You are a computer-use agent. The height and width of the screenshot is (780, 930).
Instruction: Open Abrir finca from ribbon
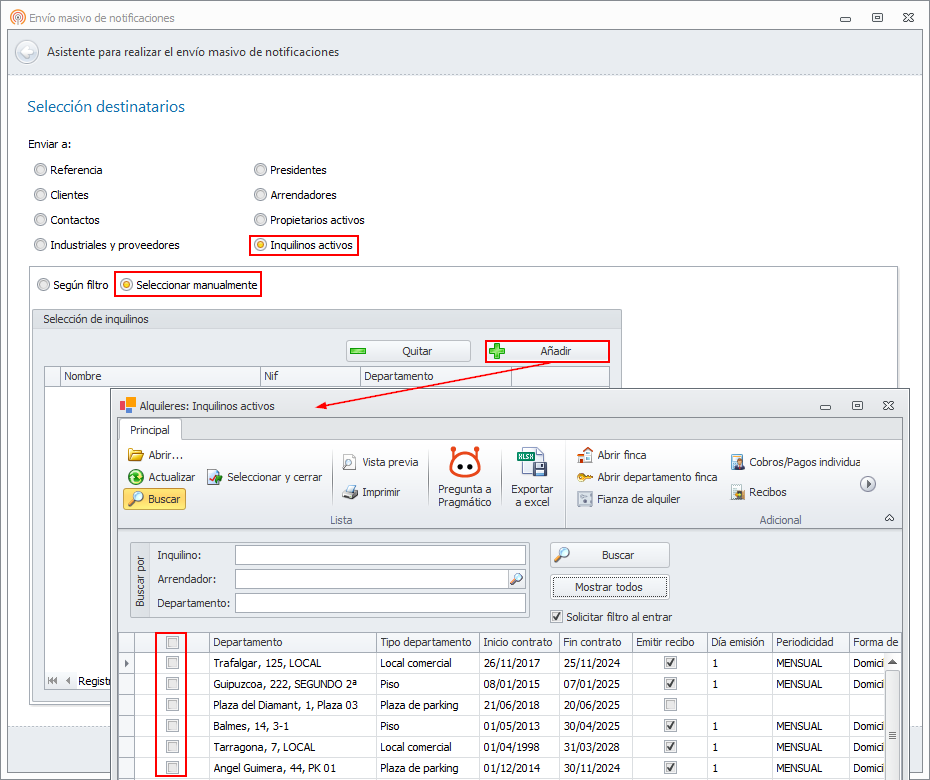(x=586, y=455)
